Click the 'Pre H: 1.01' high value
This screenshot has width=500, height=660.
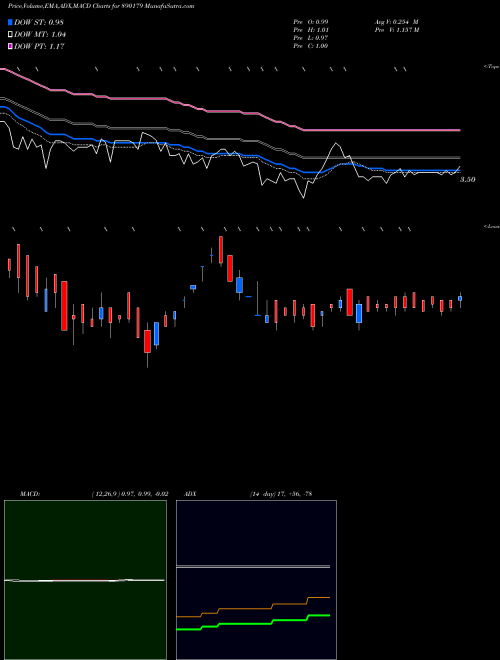coord(311,30)
